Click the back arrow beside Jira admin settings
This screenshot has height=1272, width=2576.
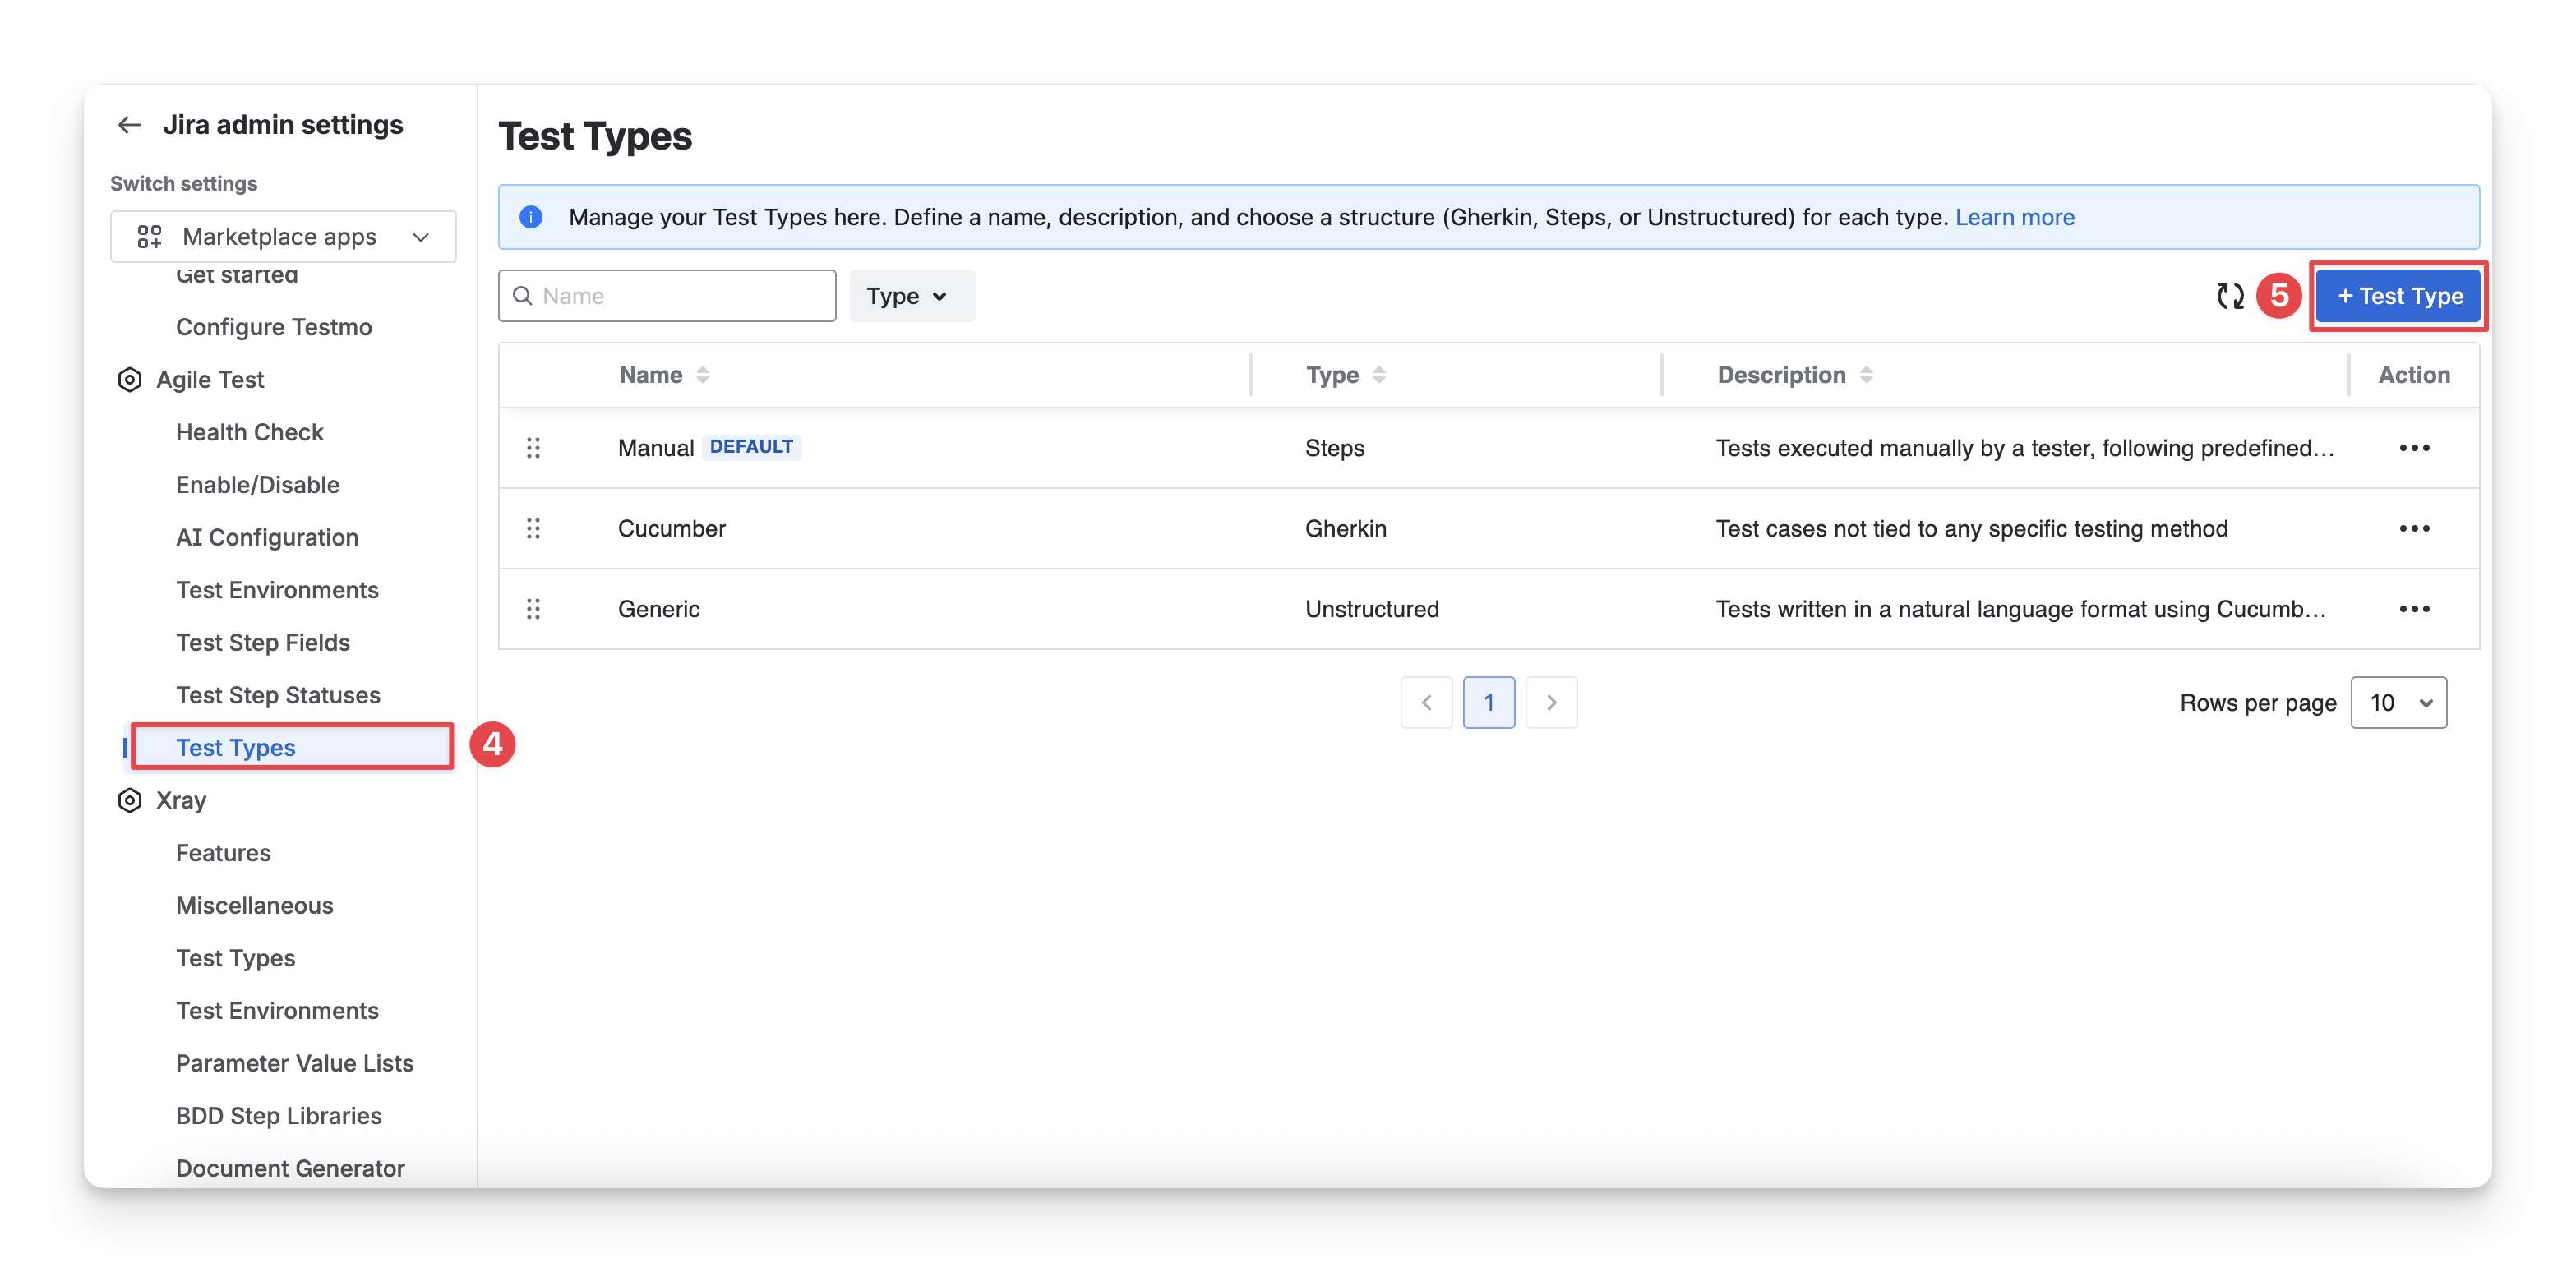(x=129, y=125)
